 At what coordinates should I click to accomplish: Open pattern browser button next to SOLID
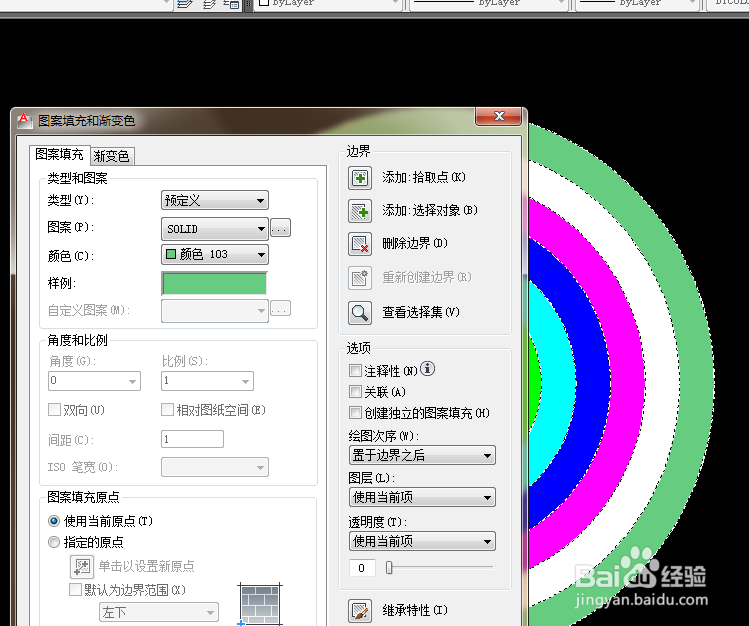click(280, 228)
